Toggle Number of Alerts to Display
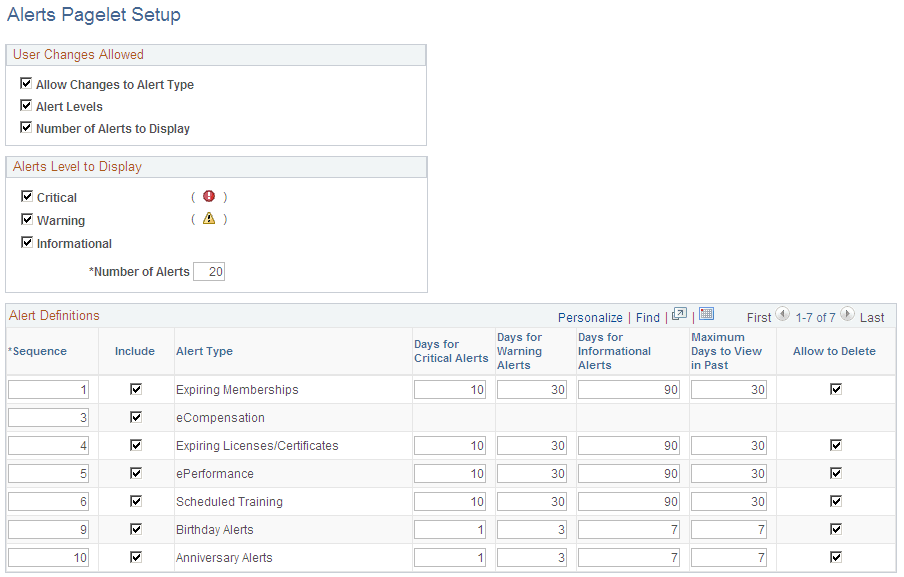The height and width of the screenshot is (577, 904). point(26,128)
